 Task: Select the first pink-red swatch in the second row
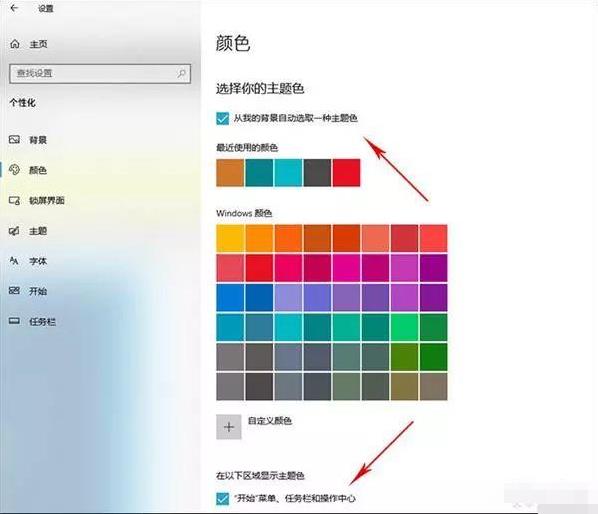[x=230, y=268]
